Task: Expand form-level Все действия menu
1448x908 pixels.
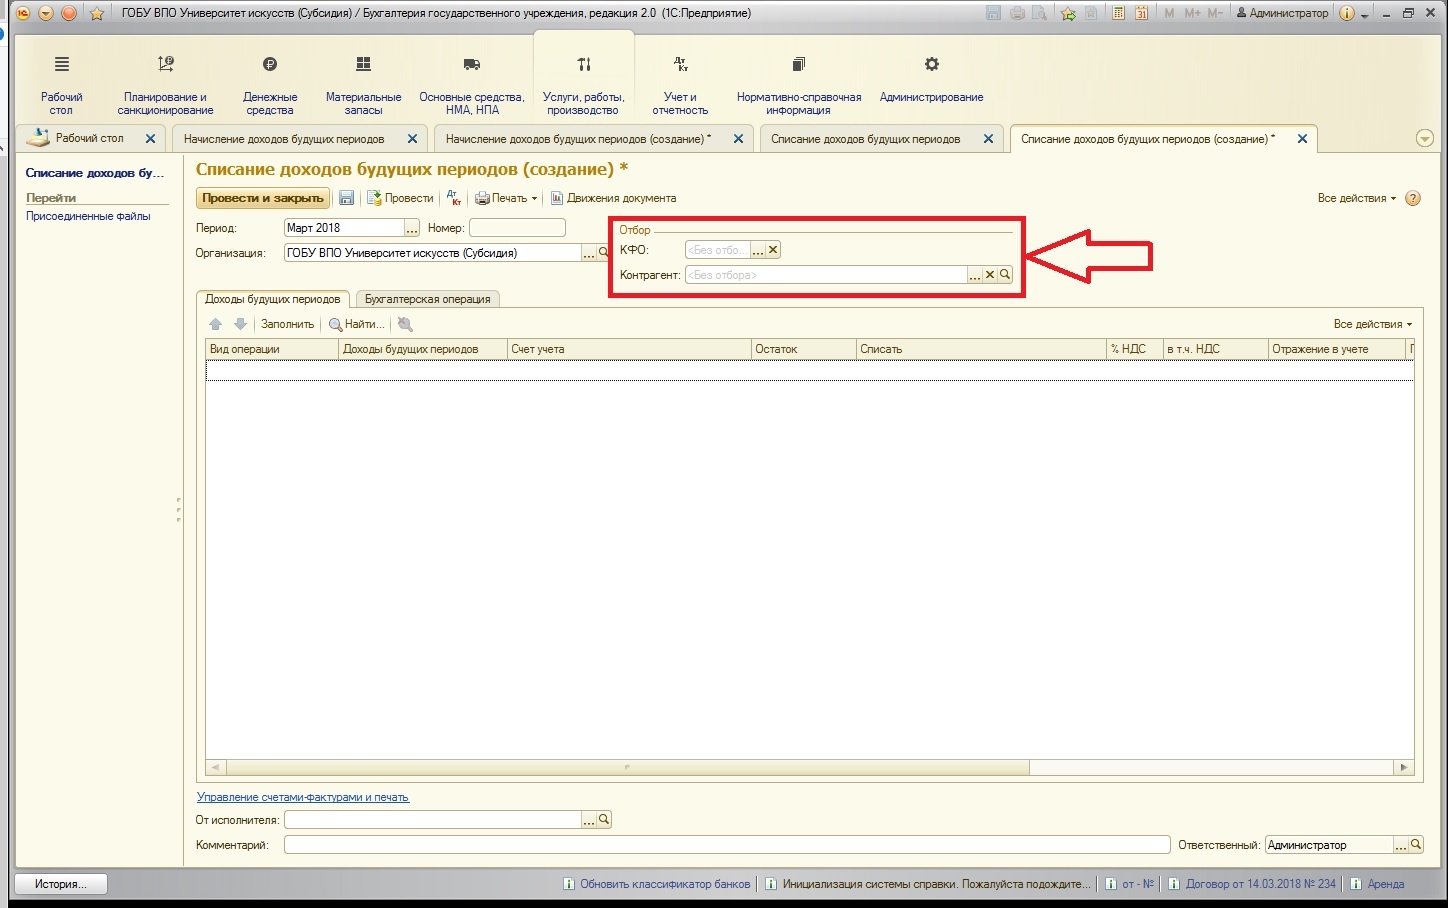Action: (1356, 198)
